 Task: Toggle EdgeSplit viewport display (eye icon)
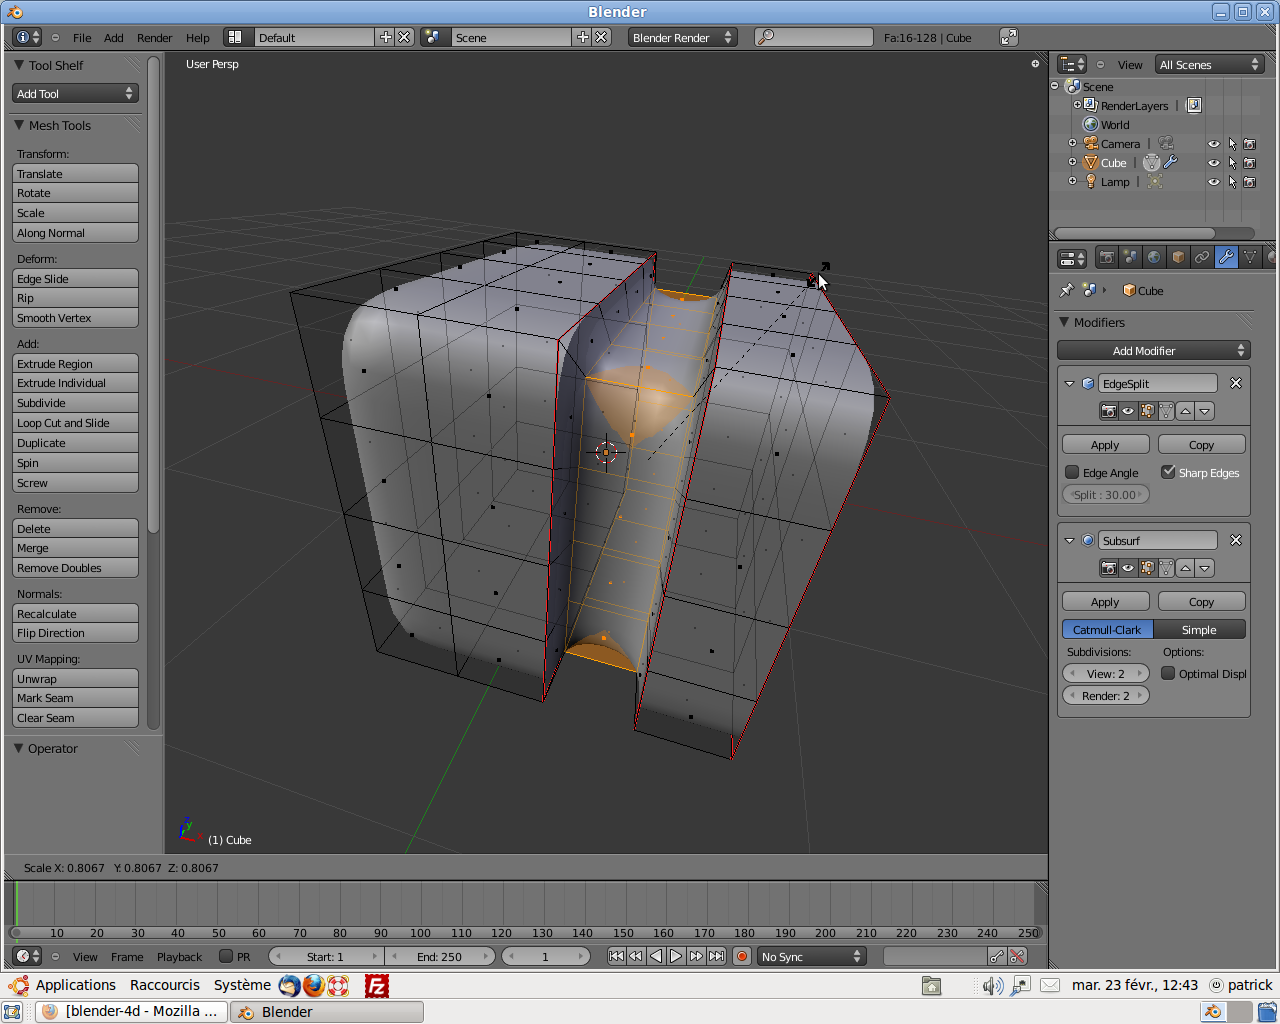(1128, 411)
